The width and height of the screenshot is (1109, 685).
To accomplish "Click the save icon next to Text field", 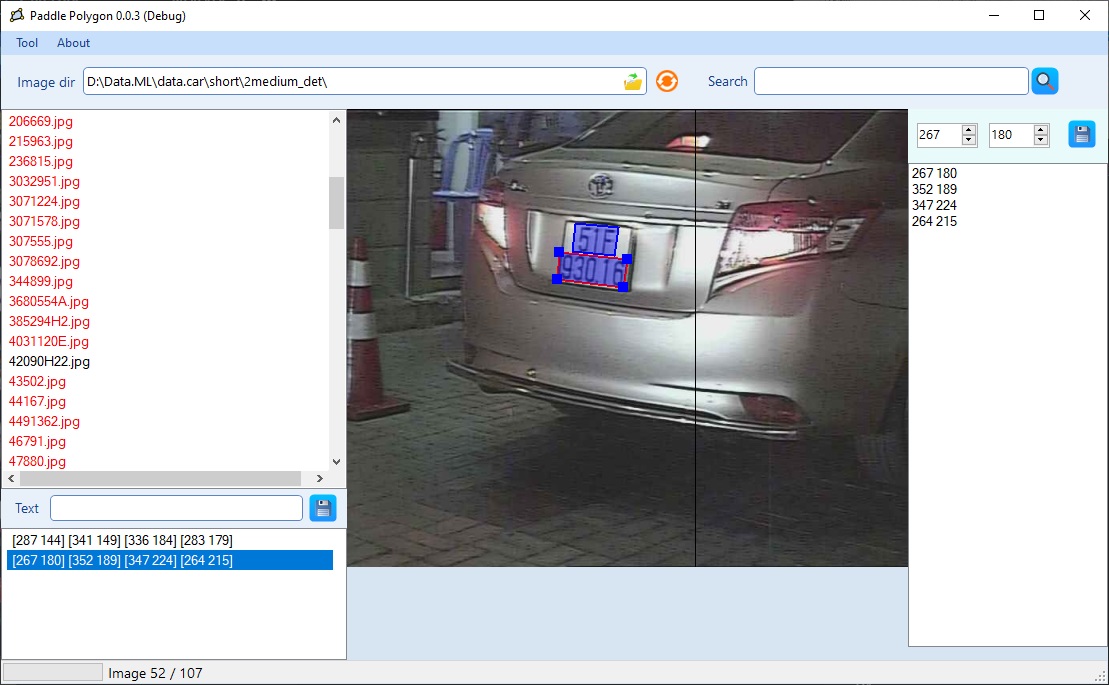I will (323, 508).
